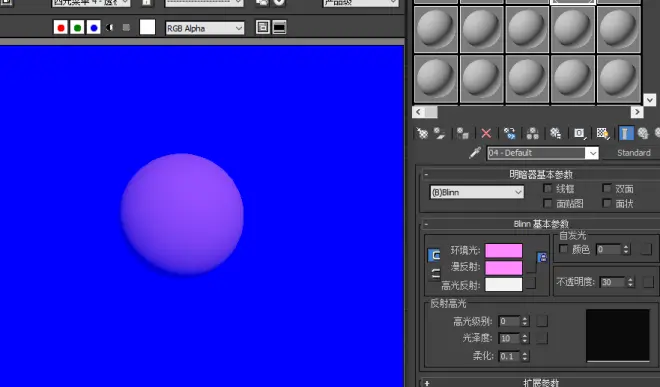Click the 不透明度 opacity field

pos(613,282)
